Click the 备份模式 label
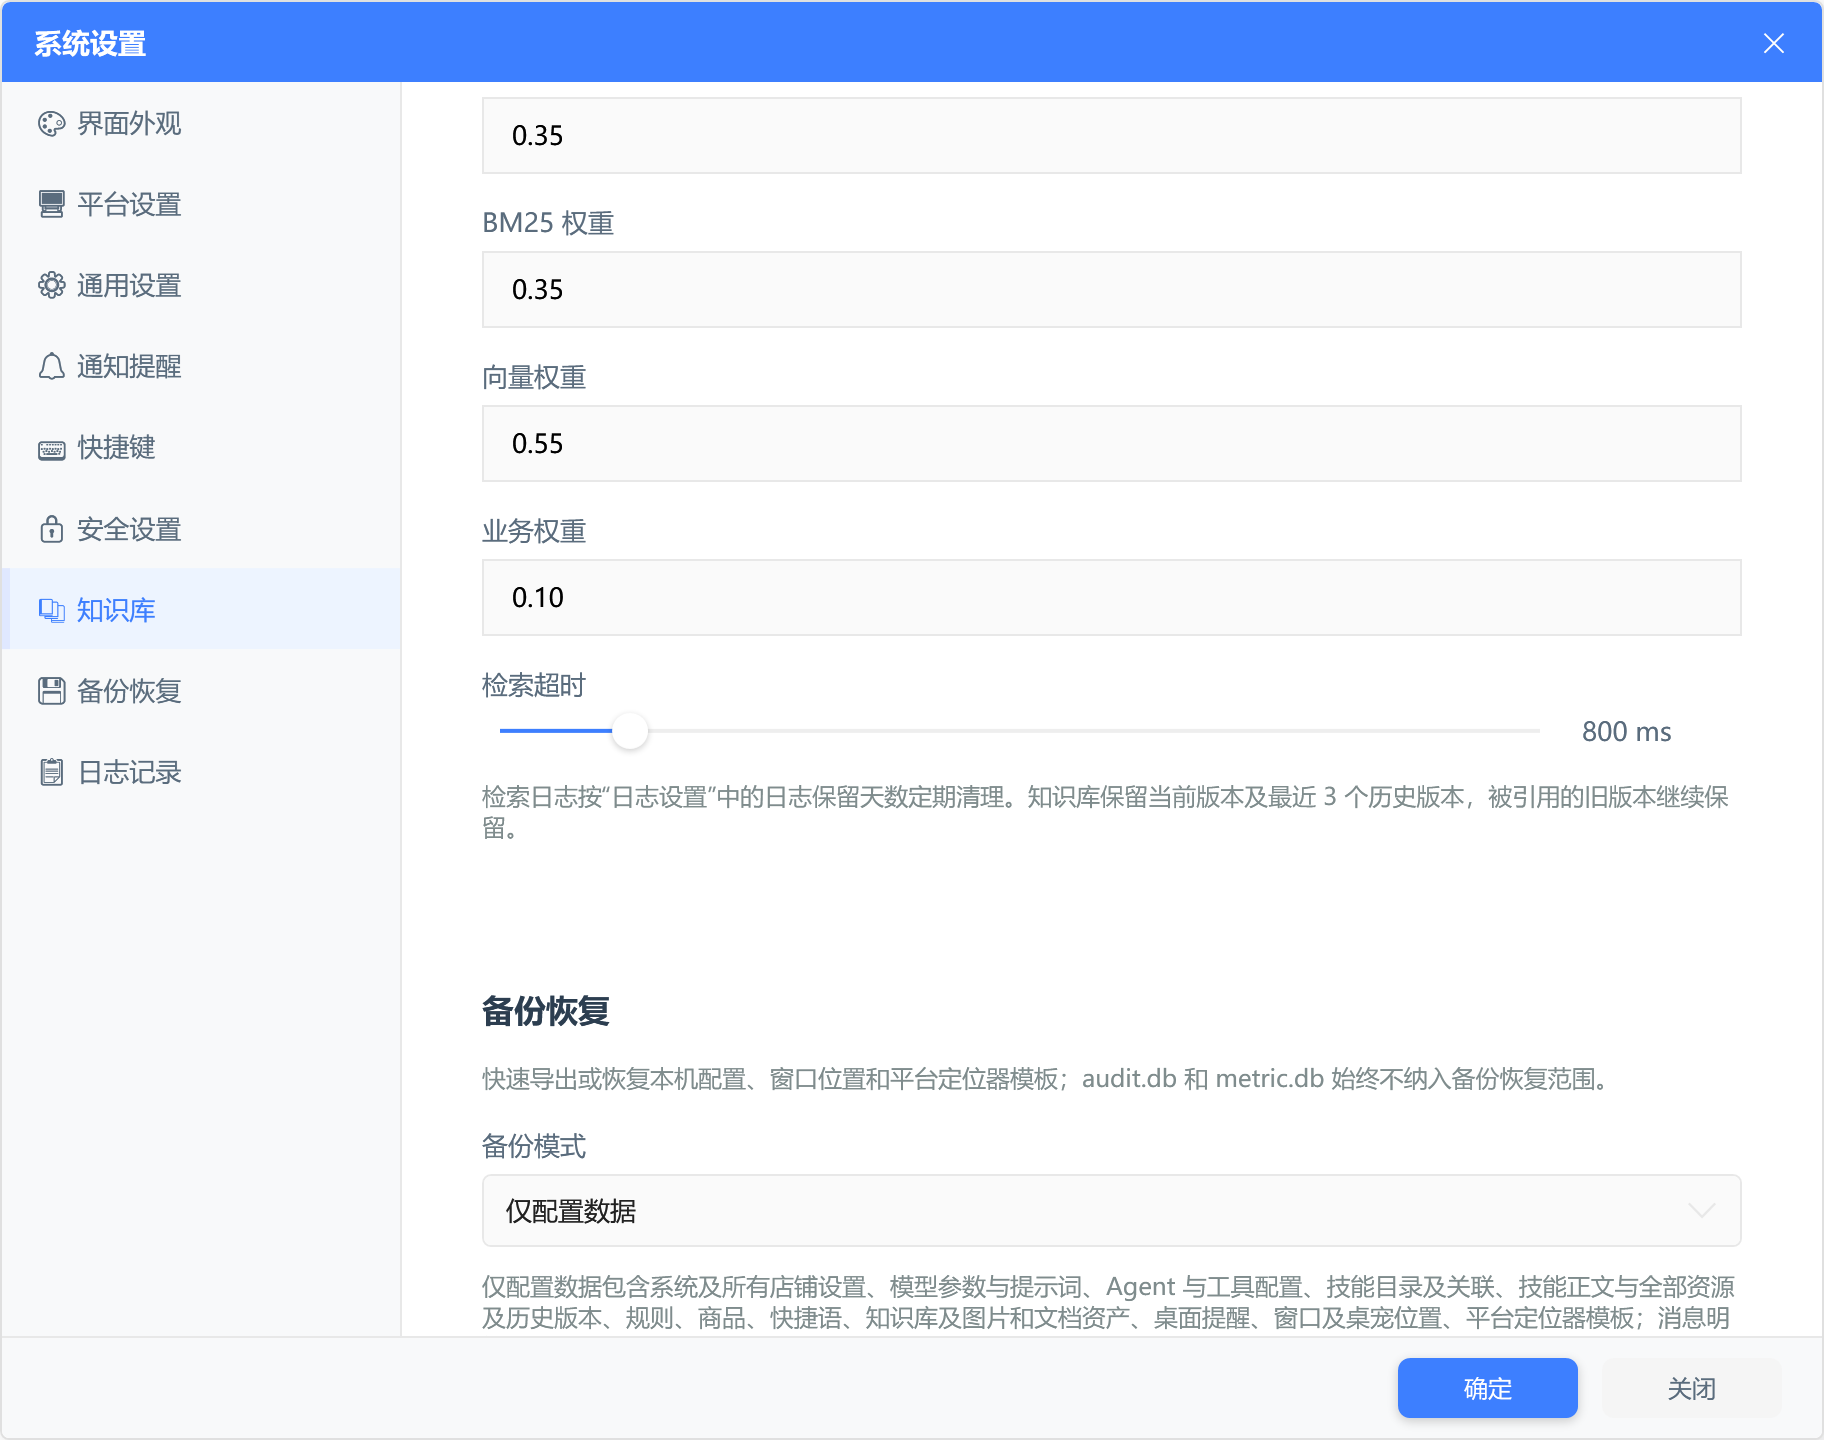The image size is (1824, 1440). pyautogui.click(x=533, y=1146)
